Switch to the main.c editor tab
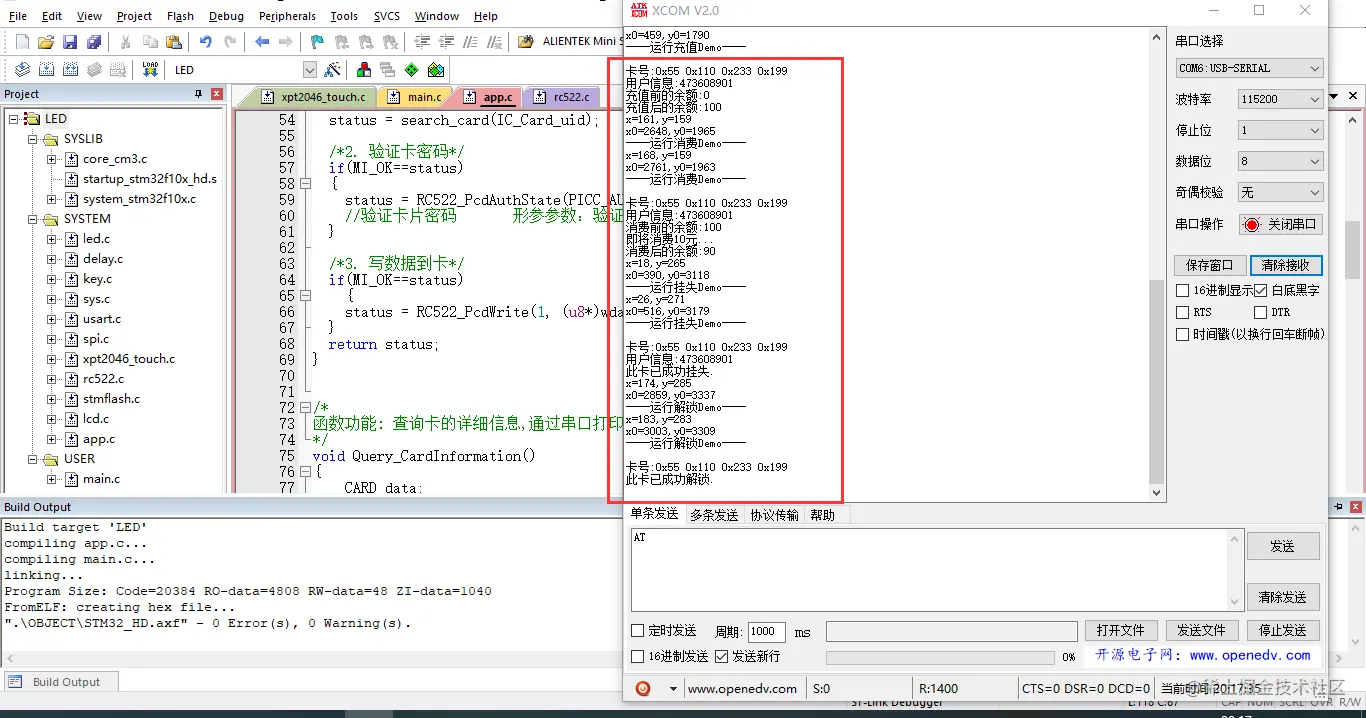The width and height of the screenshot is (1366, 718). (416, 97)
